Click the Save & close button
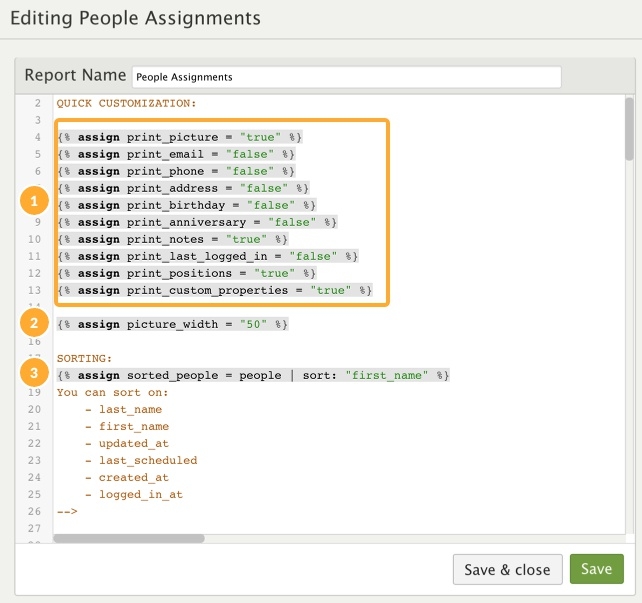 point(508,569)
